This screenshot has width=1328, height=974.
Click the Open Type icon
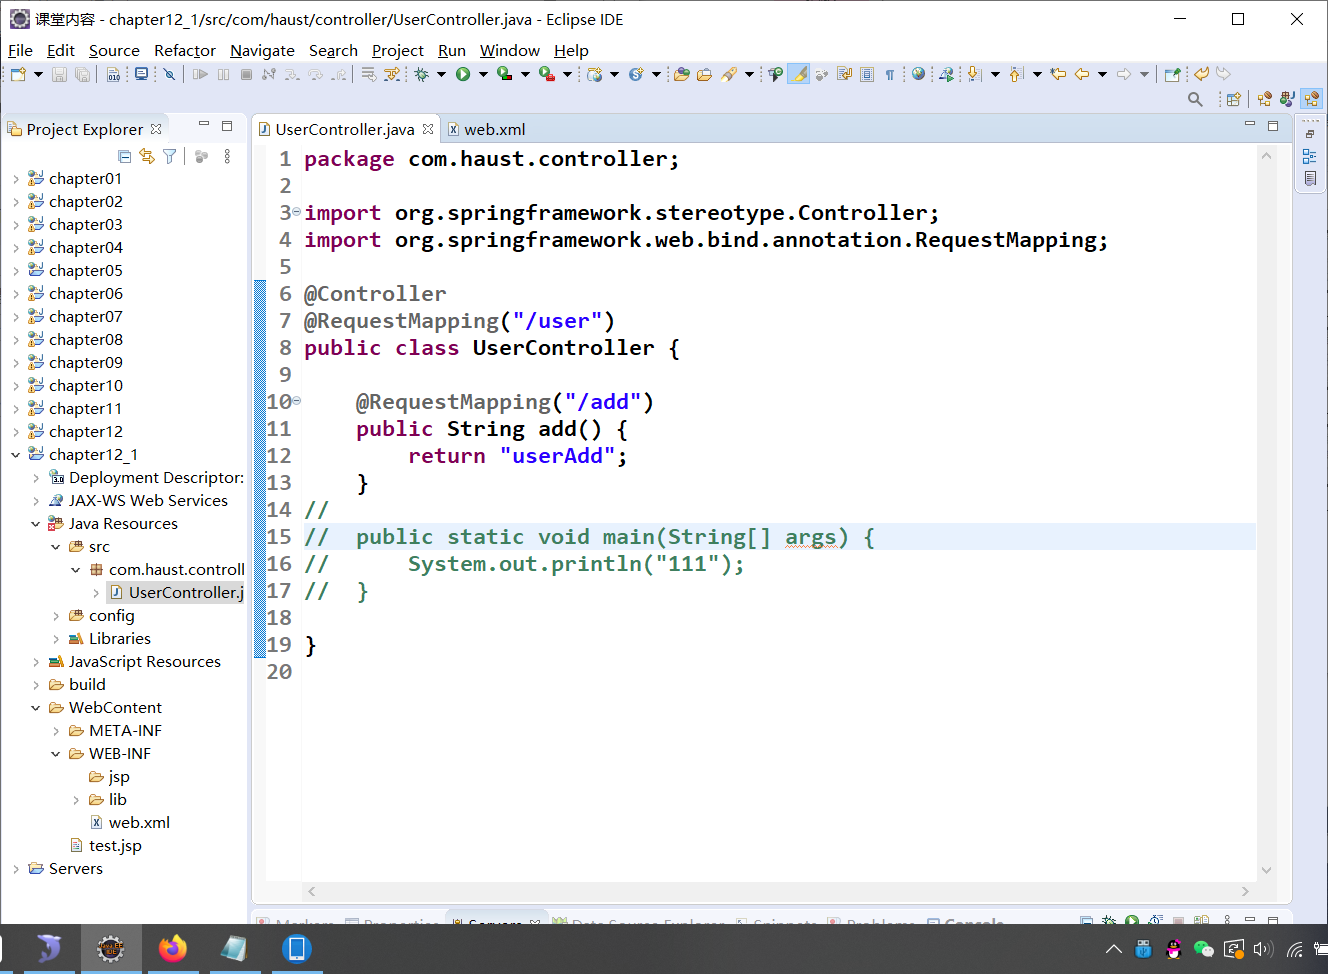682,74
